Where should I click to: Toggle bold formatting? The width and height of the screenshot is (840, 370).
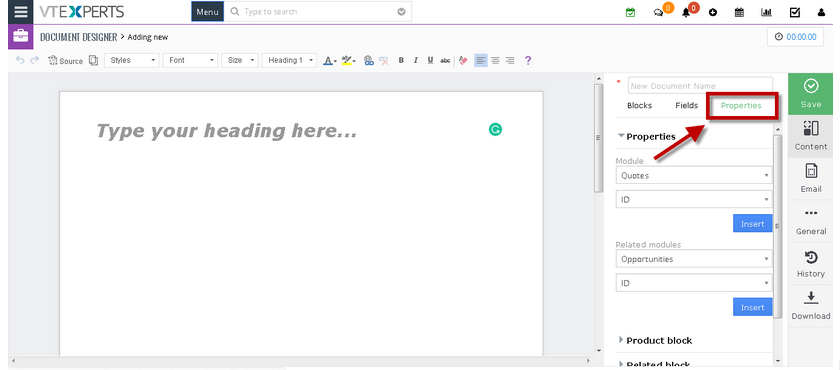click(401, 61)
